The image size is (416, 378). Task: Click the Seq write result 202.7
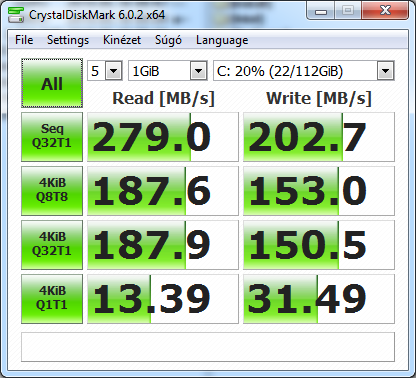tap(319, 137)
